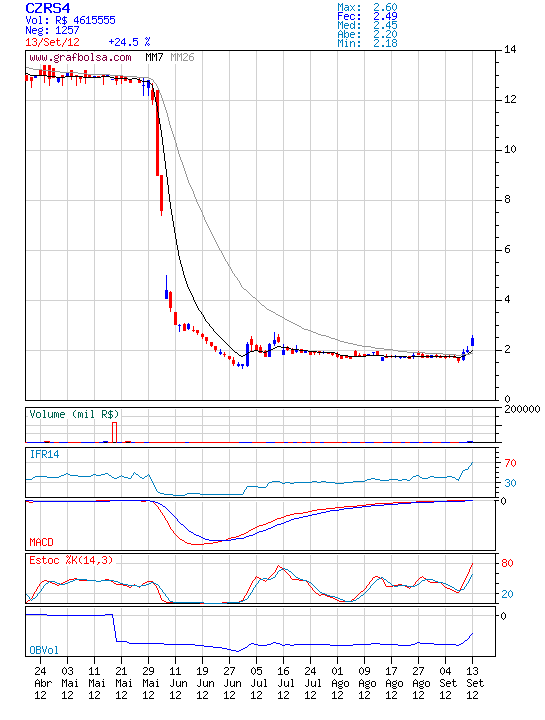
Task: Click the Neg: 1257 trades text
Action: [x=52, y=31]
